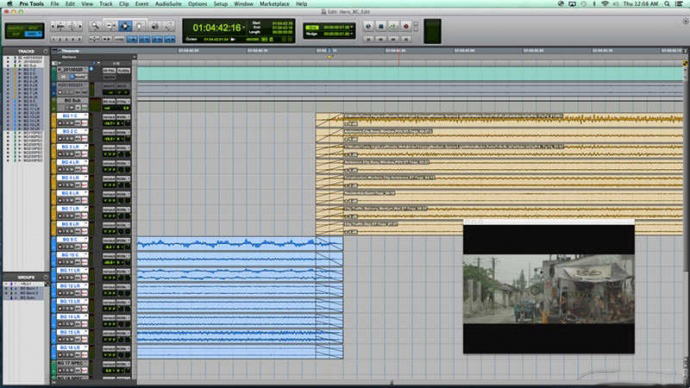Open main counter format dropdown

coord(245,27)
